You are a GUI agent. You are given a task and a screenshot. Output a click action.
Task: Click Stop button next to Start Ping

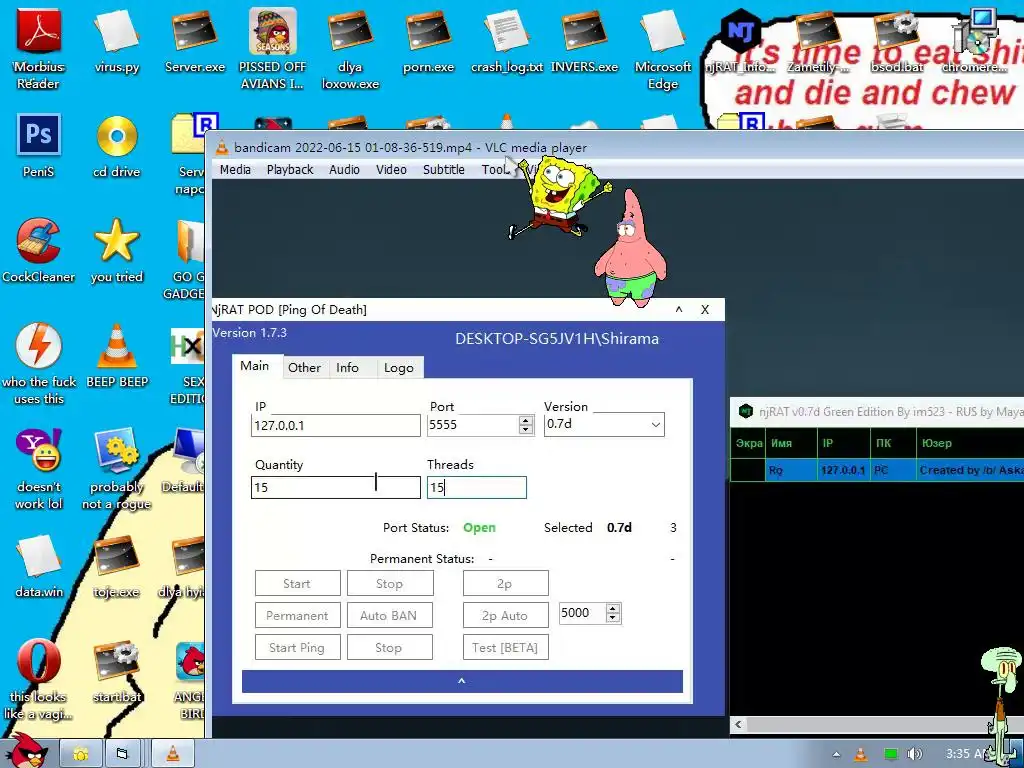390,647
